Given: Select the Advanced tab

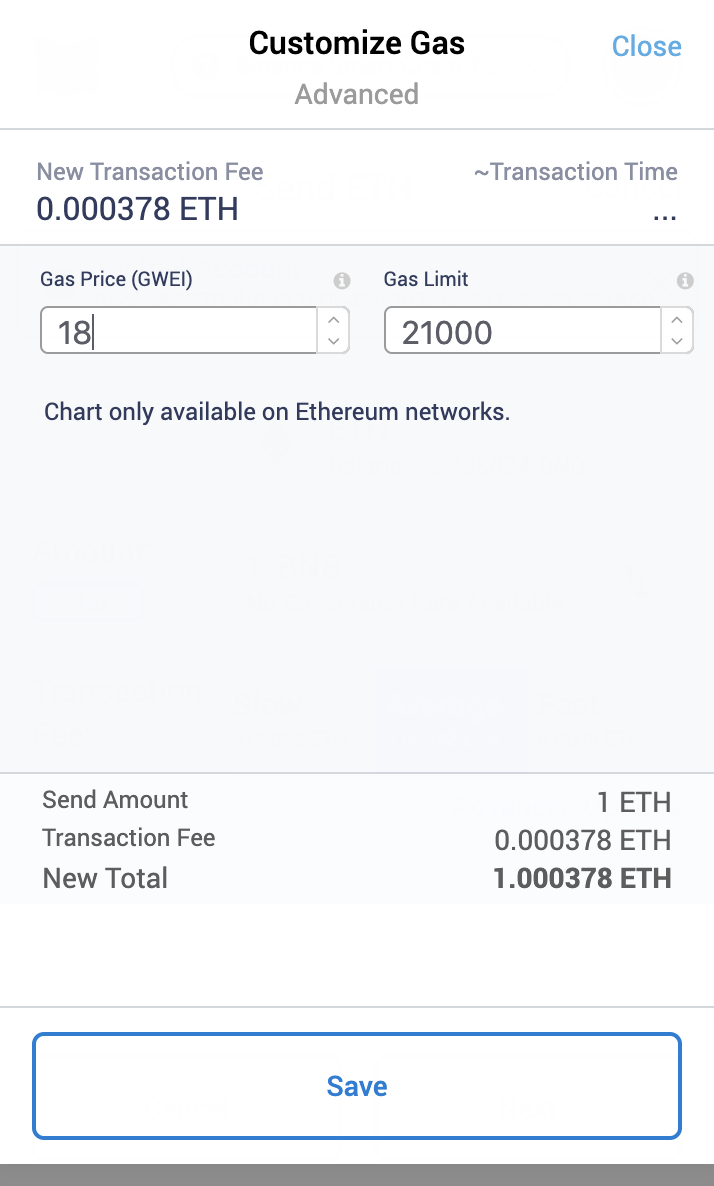Looking at the screenshot, I should tap(357, 95).
